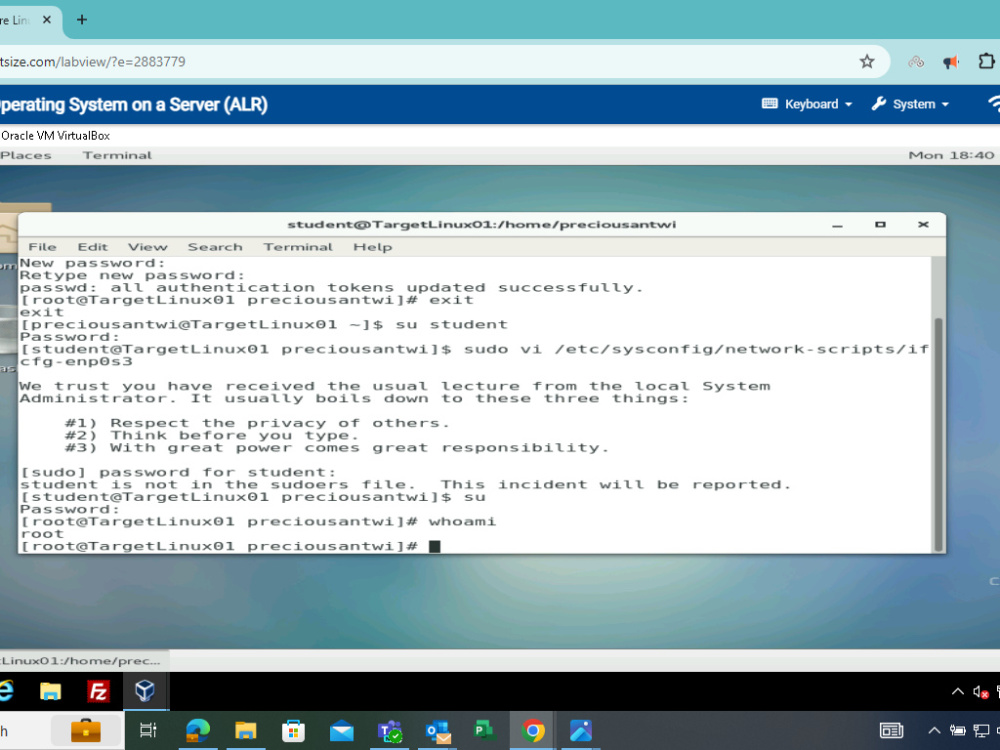Click the terminal entry in bottom window list

click(82, 661)
